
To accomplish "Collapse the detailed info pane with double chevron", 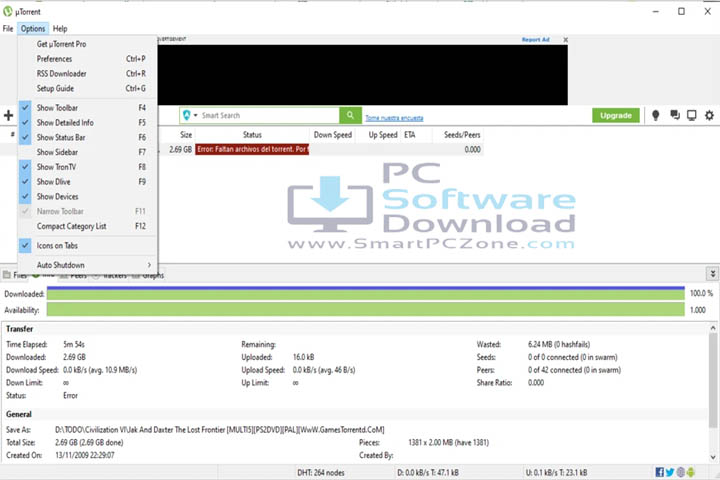I will (713, 274).
